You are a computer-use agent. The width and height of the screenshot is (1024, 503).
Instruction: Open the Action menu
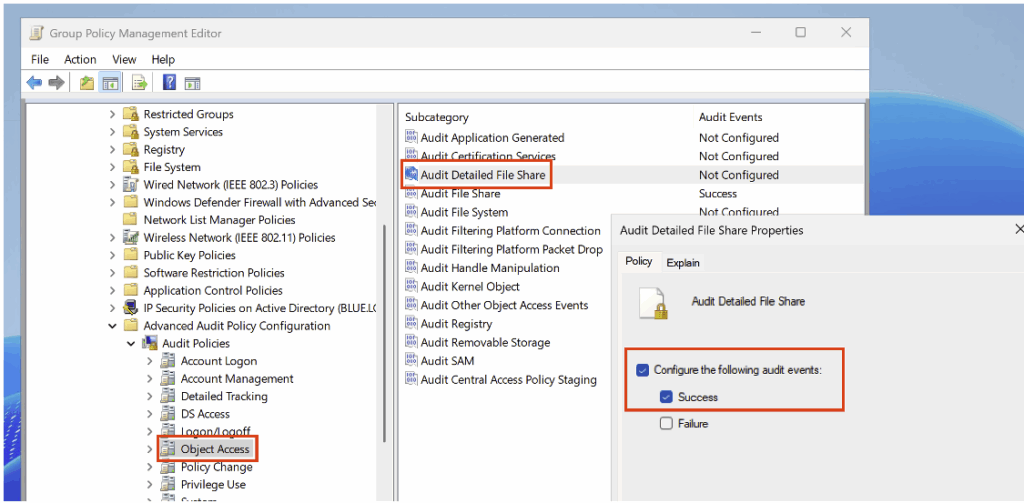click(x=80, y=59)
